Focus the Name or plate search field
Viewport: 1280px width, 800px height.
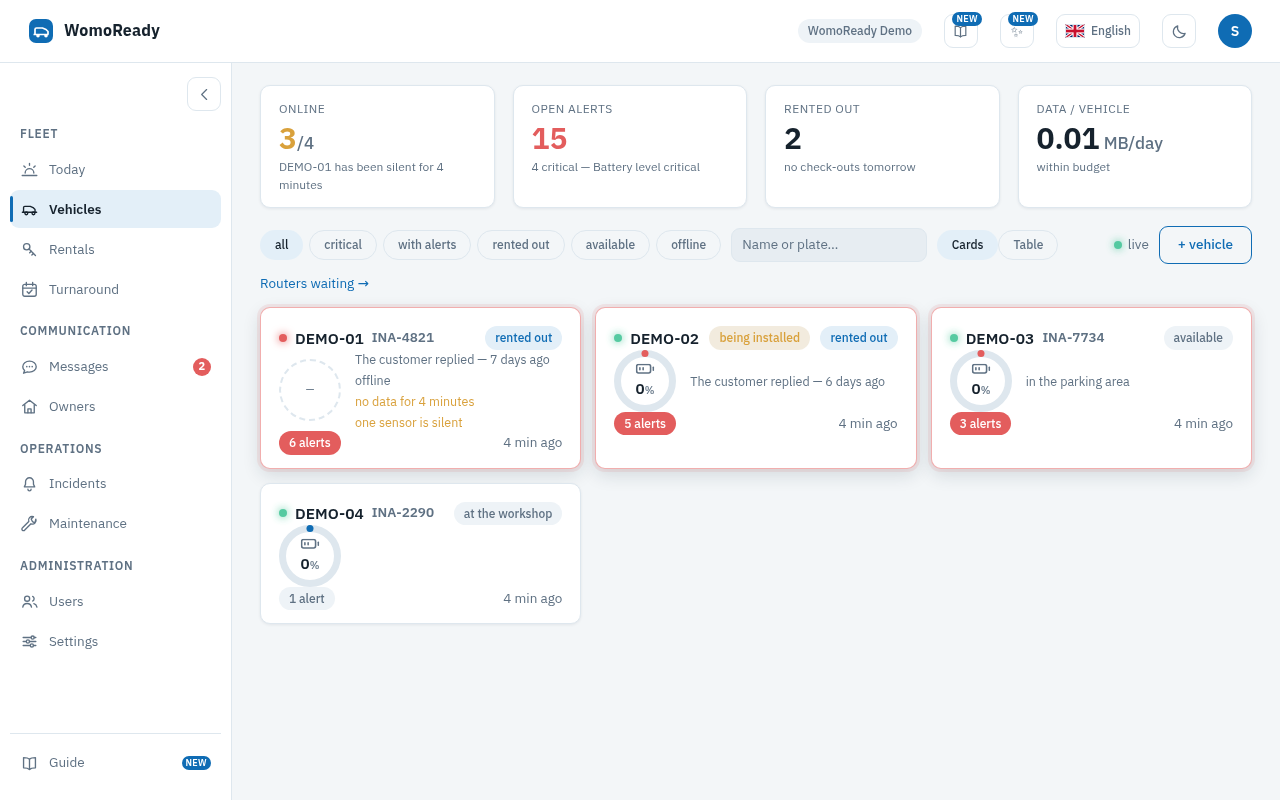[829, 245]
